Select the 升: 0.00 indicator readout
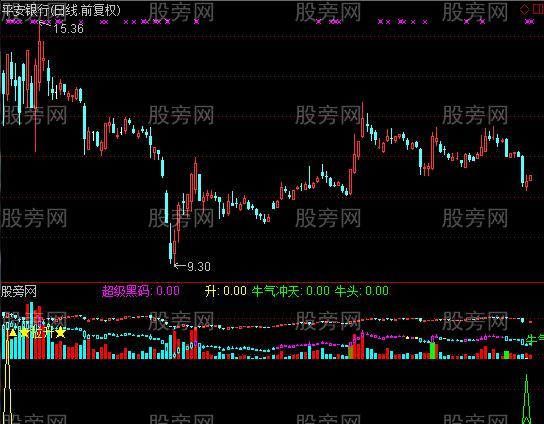The width and height of the screenshot is (544, 424). [226, 291]
